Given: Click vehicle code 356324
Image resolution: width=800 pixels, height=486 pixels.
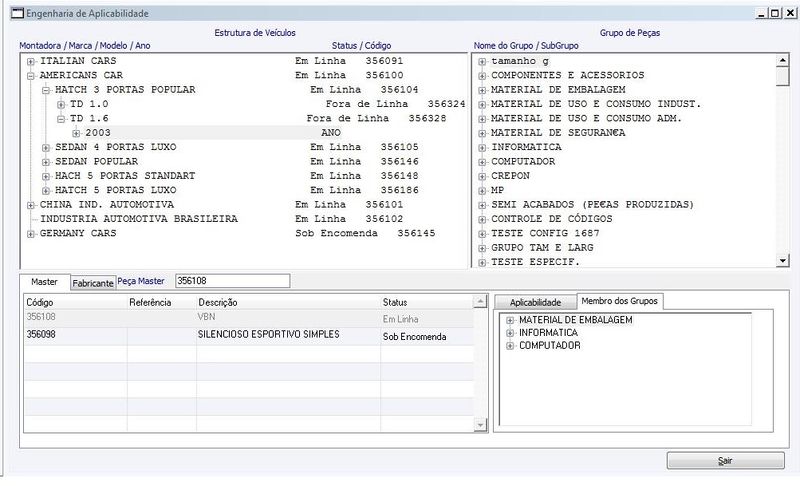Looking at the screenshot, I should (446, 104).
